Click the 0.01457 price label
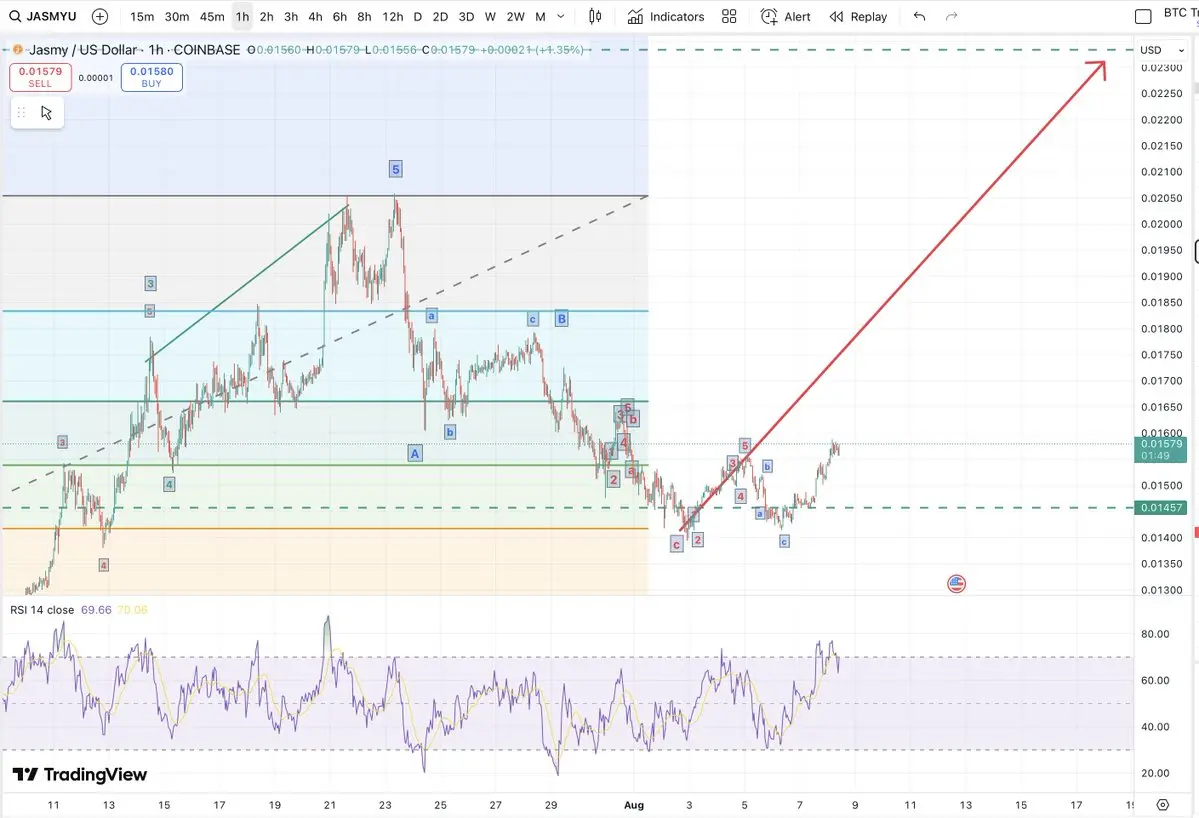The height and width of the screenshot is (818, 1199). tap(1161, 508)
